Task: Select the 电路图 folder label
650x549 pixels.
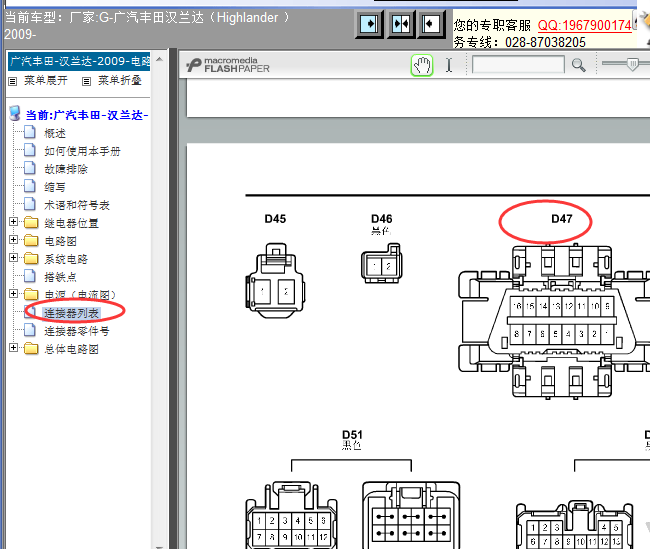Action: point(61,241)
